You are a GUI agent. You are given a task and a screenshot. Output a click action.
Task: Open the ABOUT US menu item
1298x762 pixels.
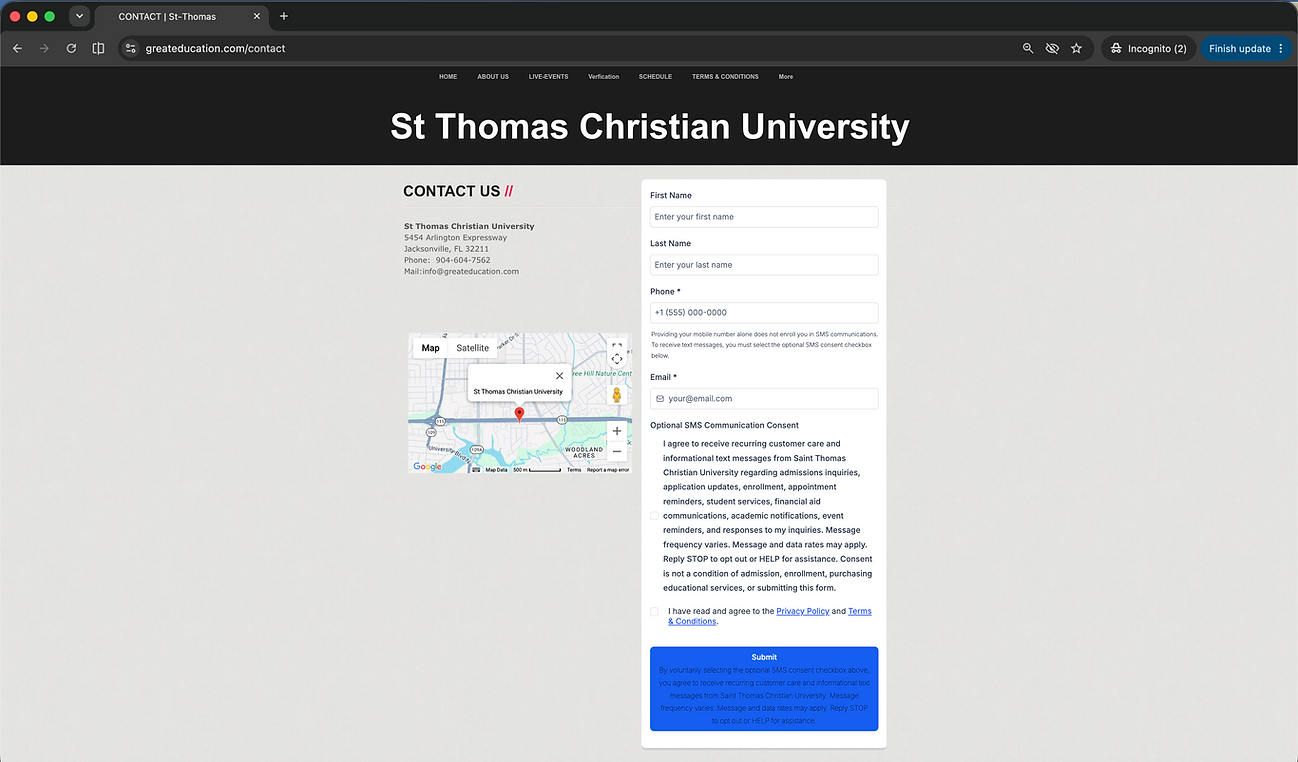[x=493, y=77]
